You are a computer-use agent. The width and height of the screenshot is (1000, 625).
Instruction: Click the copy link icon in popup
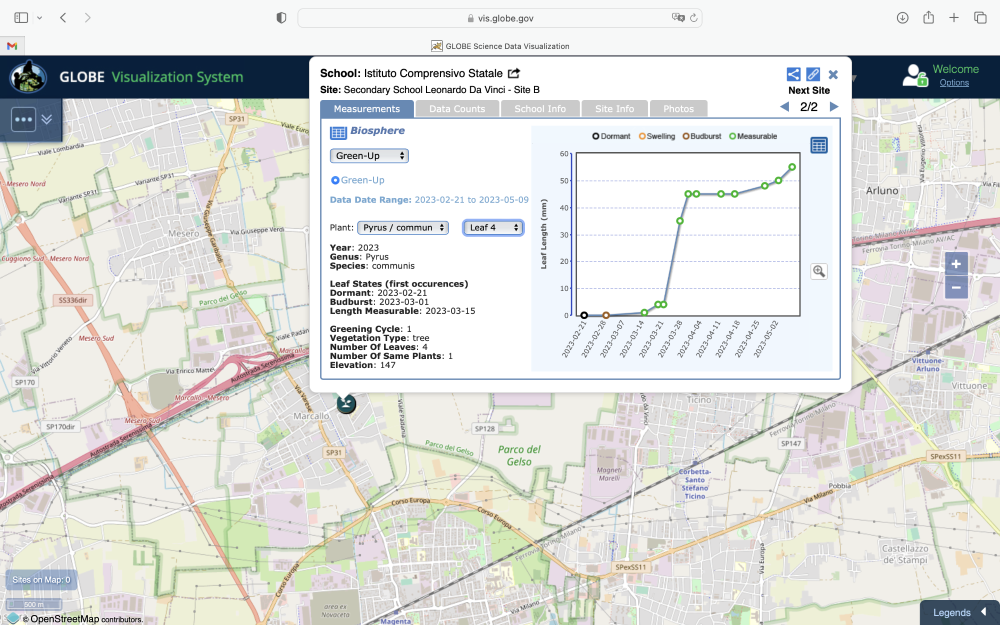pos(813,74)
